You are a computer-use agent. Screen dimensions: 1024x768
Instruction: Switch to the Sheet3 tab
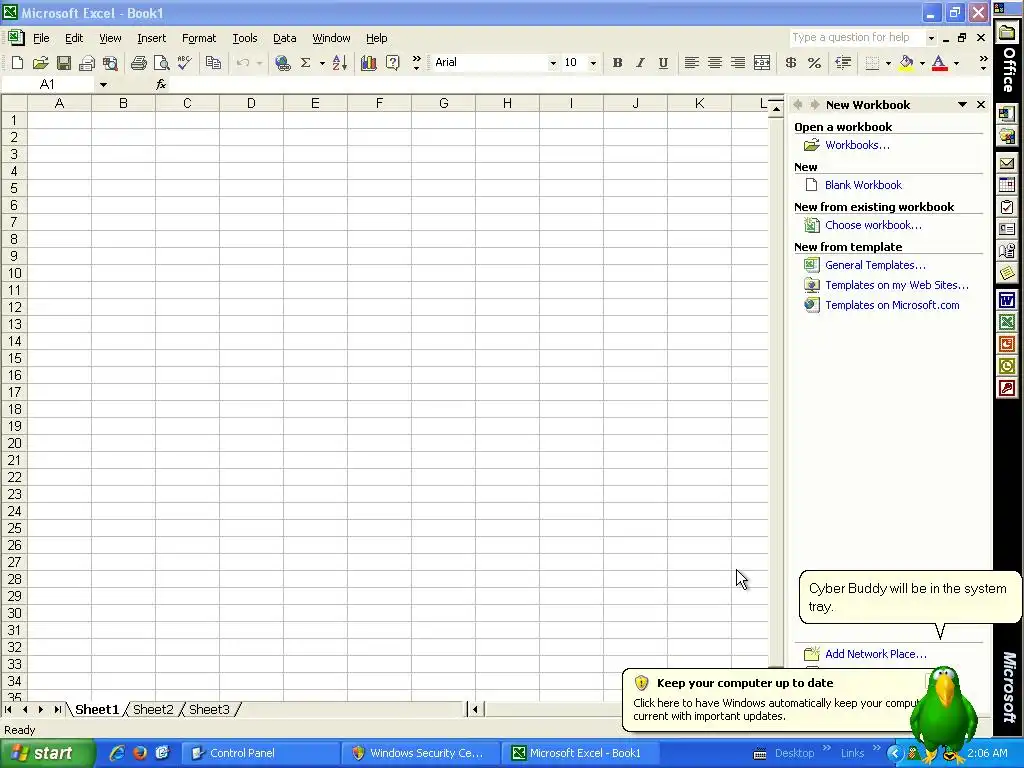tap(209, 709)
